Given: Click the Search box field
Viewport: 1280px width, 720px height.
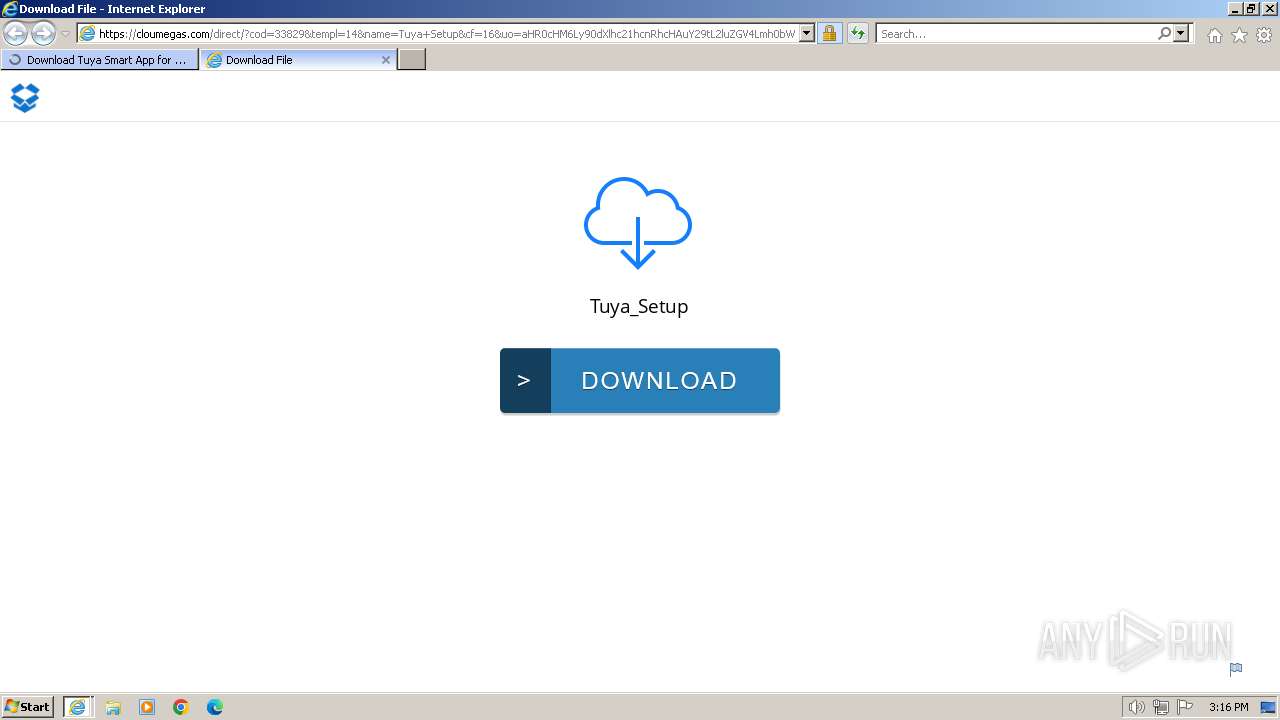Looking at the screenshot, I should pyautogui.click(x=1017, y=33).
